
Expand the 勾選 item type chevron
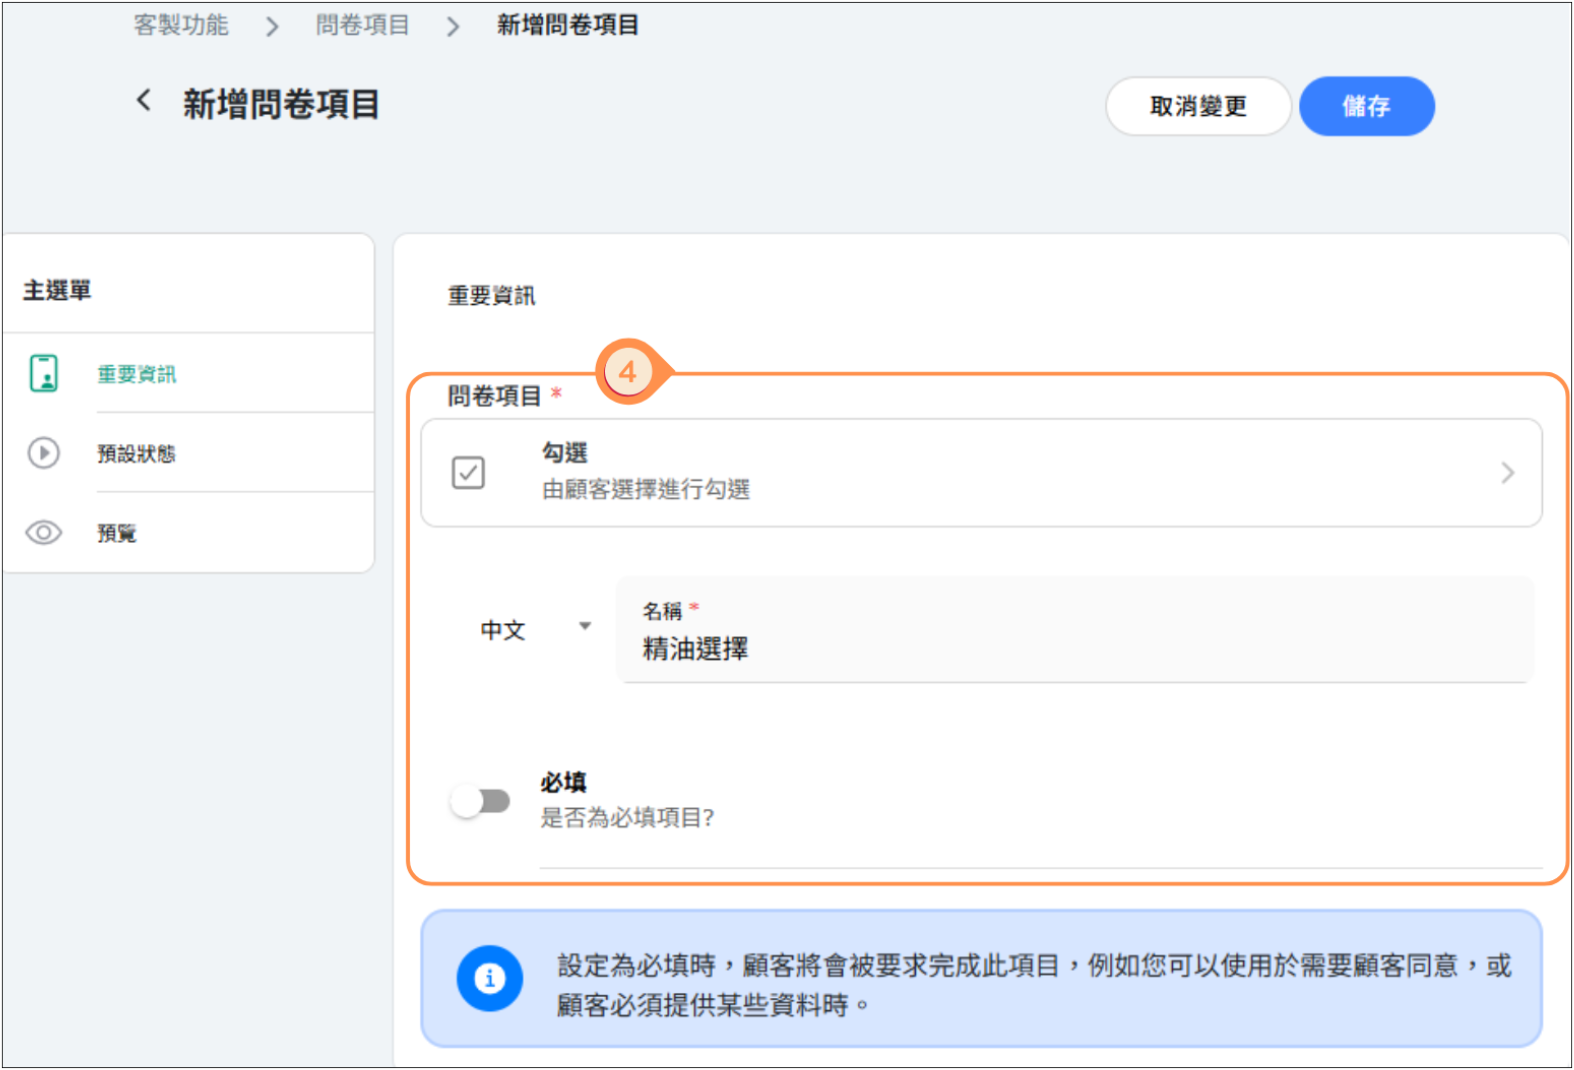(x=1507, y=473)
